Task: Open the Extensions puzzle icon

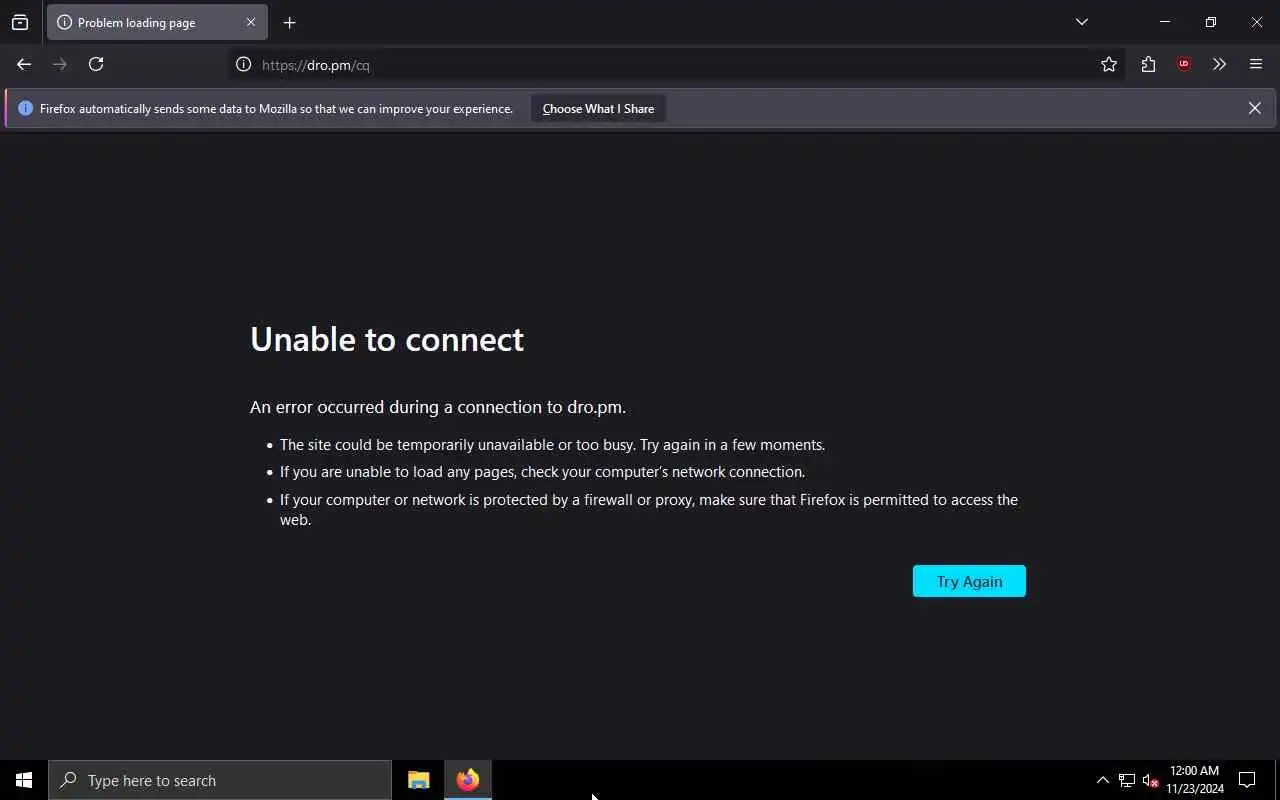Action: tap(1148, 64)
